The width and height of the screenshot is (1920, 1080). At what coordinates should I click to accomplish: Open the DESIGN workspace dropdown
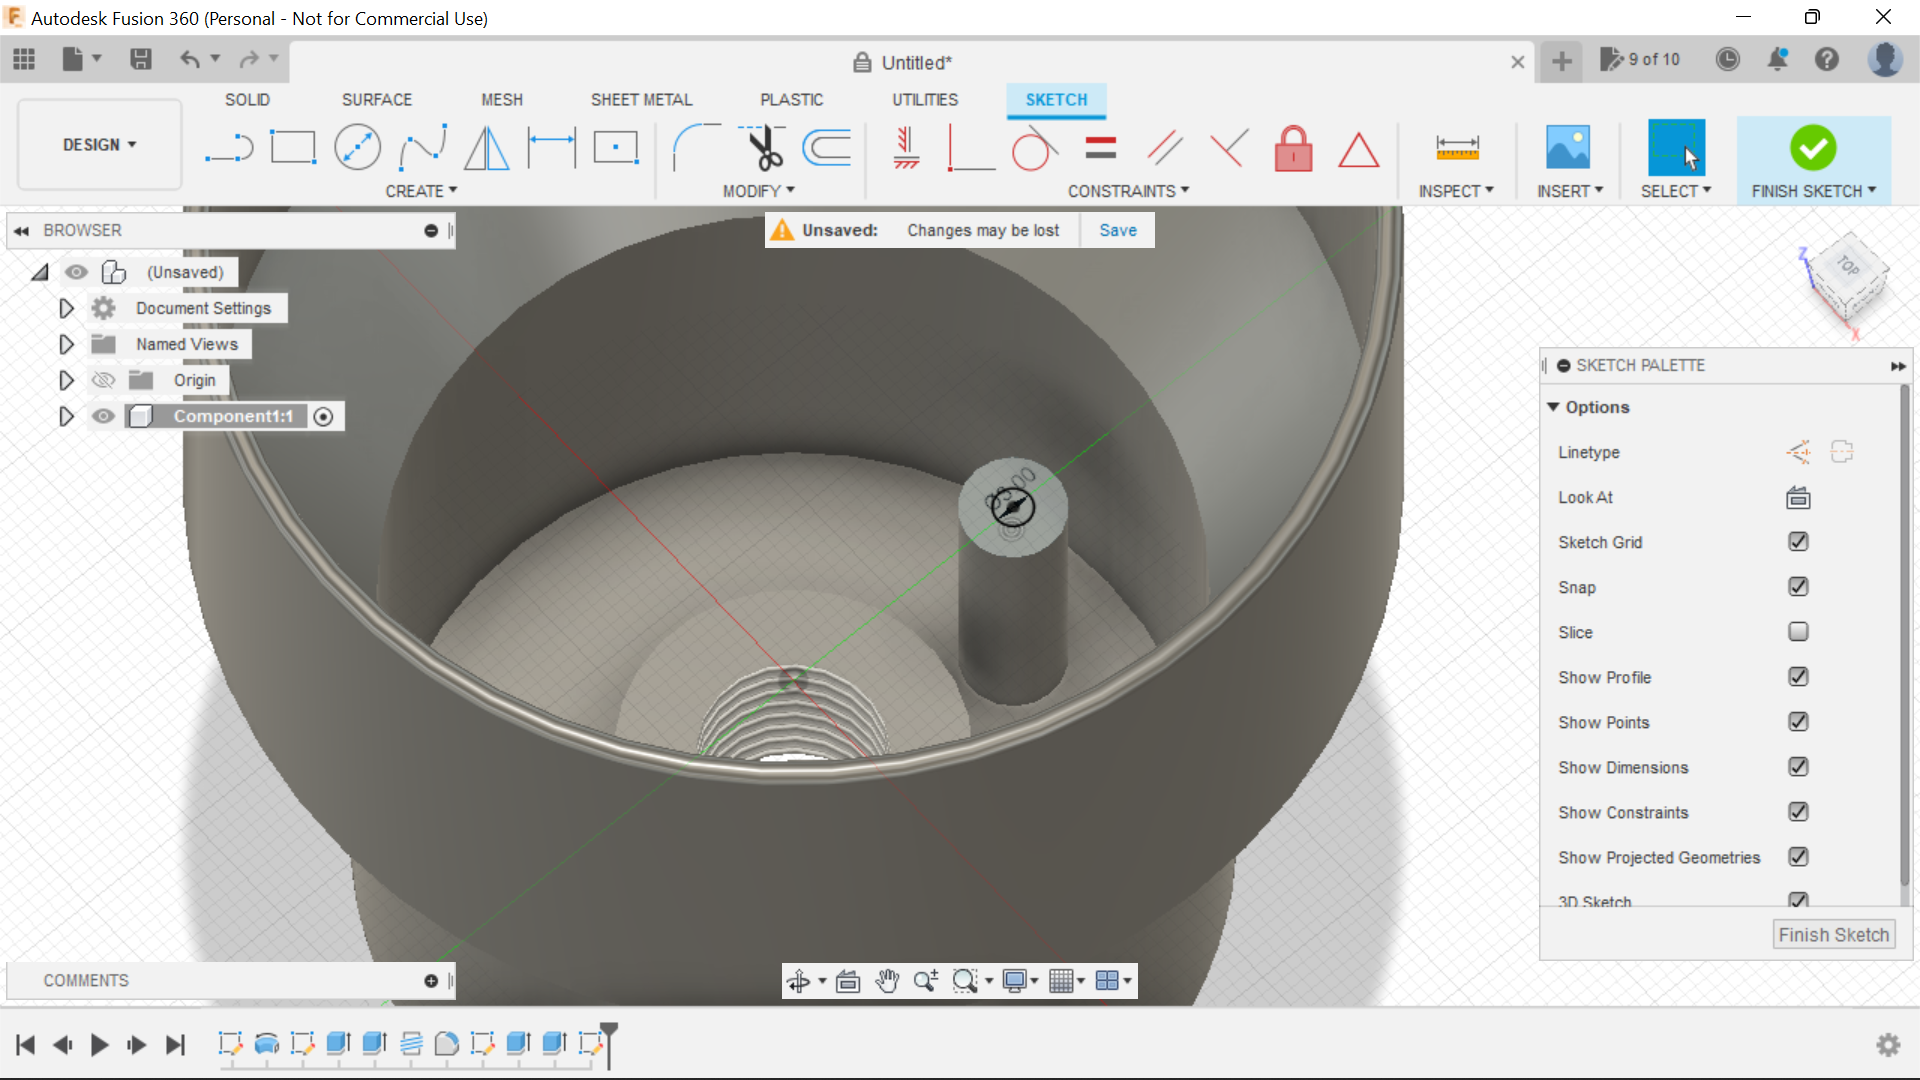pyautogui.click(x=97, y=144)
